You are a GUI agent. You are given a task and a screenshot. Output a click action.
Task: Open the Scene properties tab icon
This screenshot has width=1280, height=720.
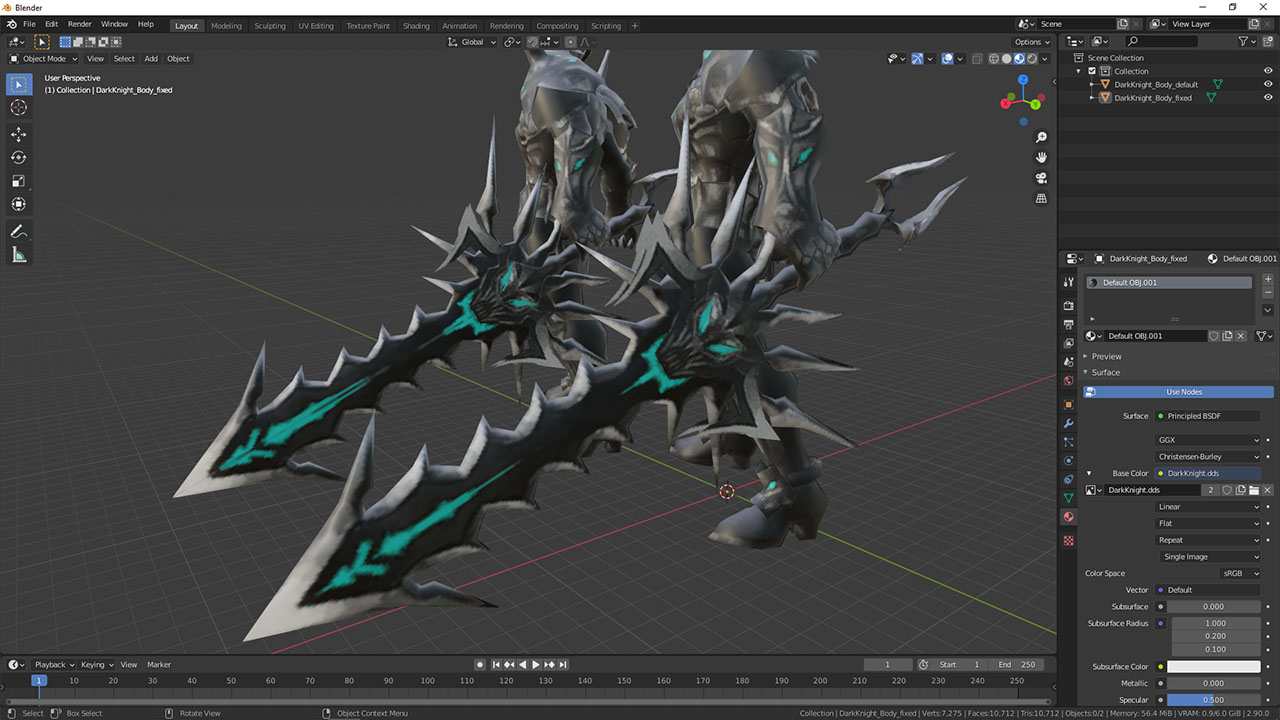click(1068, 362)
